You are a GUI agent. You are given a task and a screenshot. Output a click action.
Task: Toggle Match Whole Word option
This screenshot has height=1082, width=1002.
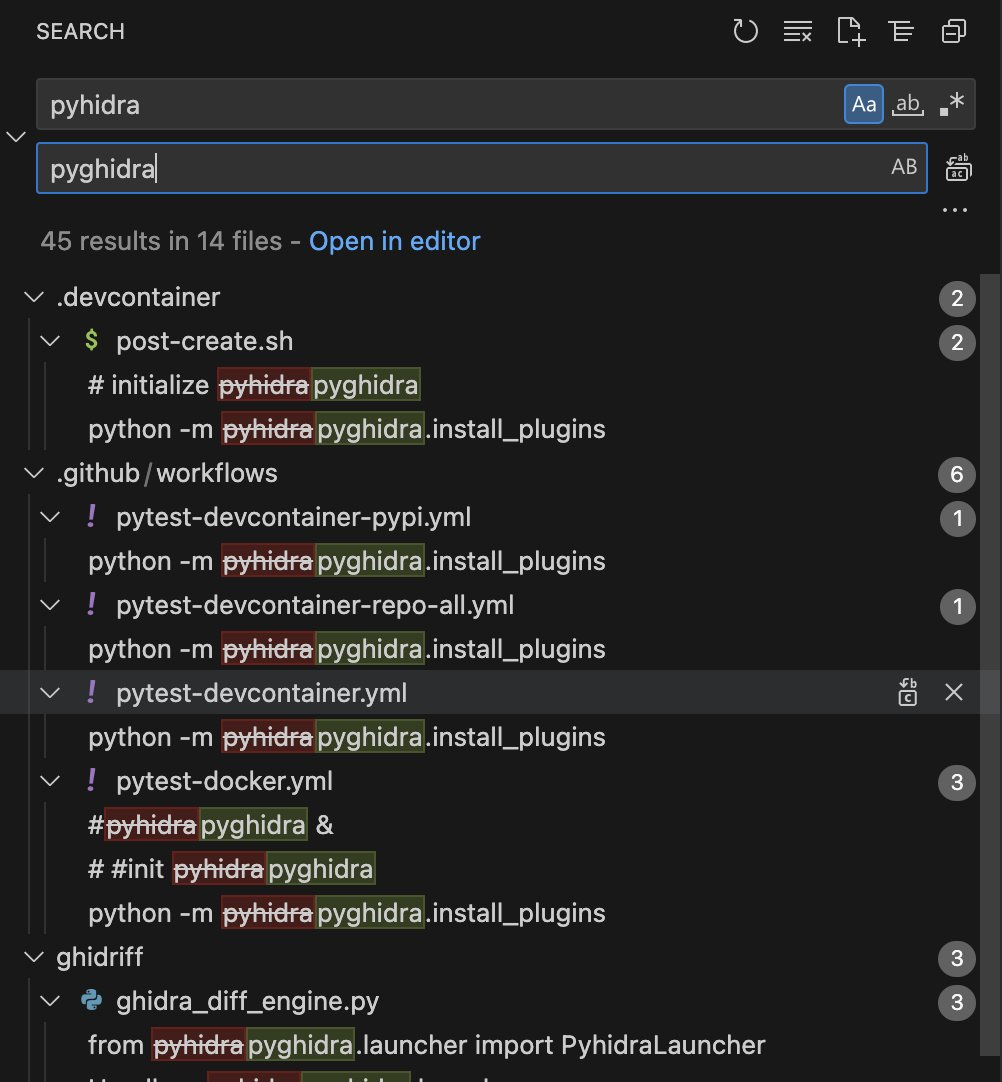click(907, 104)
